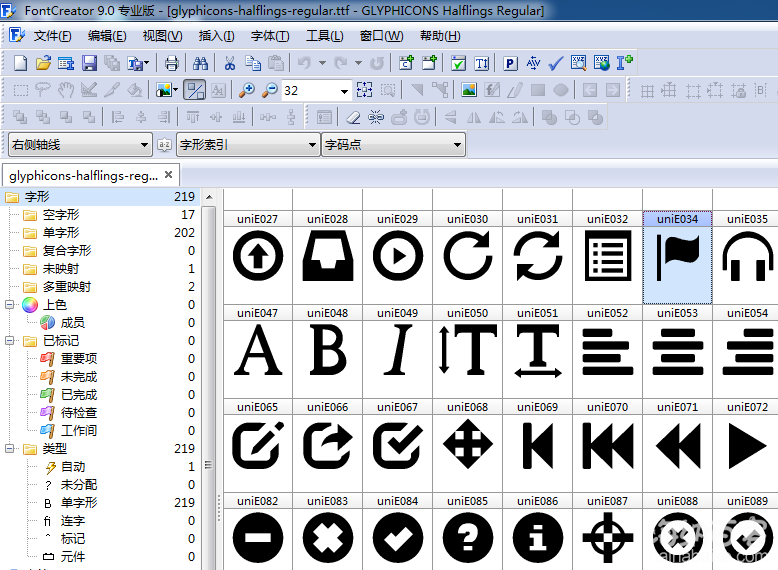Image resolution: width=778 pixels, height=570 pixels.
Task: Open the 窗口(W) menu
Action: 381,36
